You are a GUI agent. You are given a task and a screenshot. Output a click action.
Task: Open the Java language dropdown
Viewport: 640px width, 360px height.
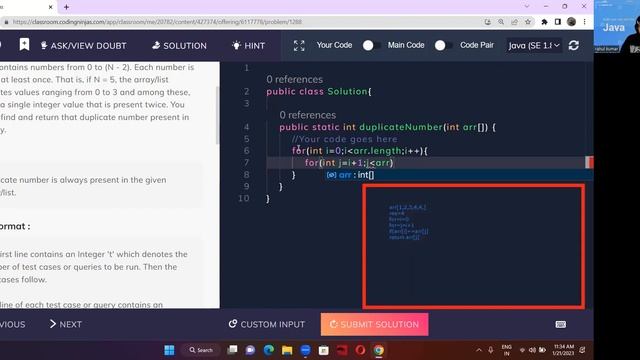(533, 45)
